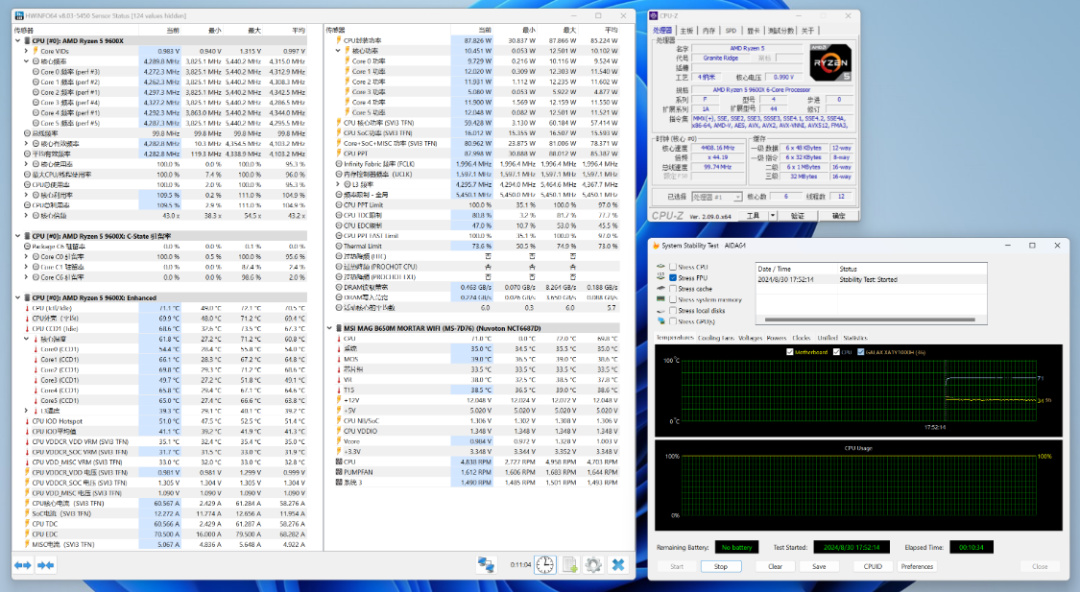Open HWiNFO remote network monitoring icon
The height and width of the screenshot is (592, 1080).
point(487,565)
